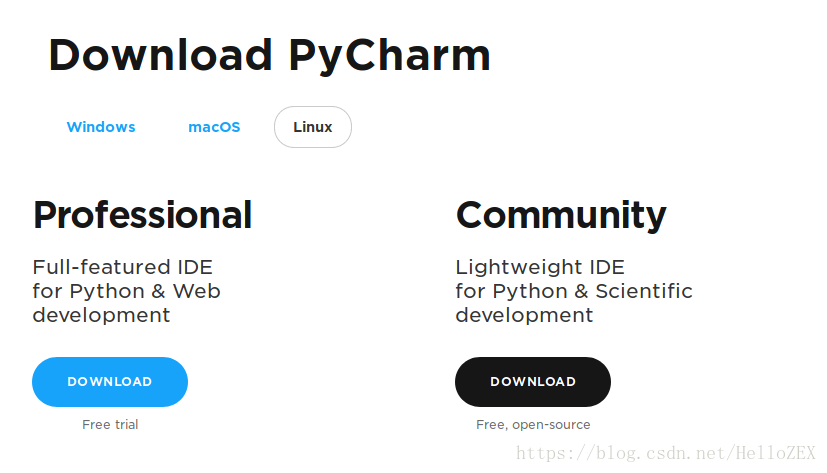Click the word "Download" in page title
Viewport: 827px width, 473px height.
160,55
